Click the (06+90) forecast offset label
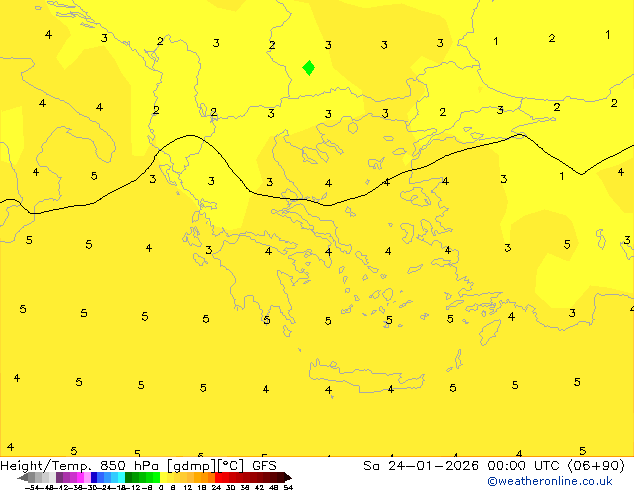This screenshot has height=490, width=634. point(594,465)
